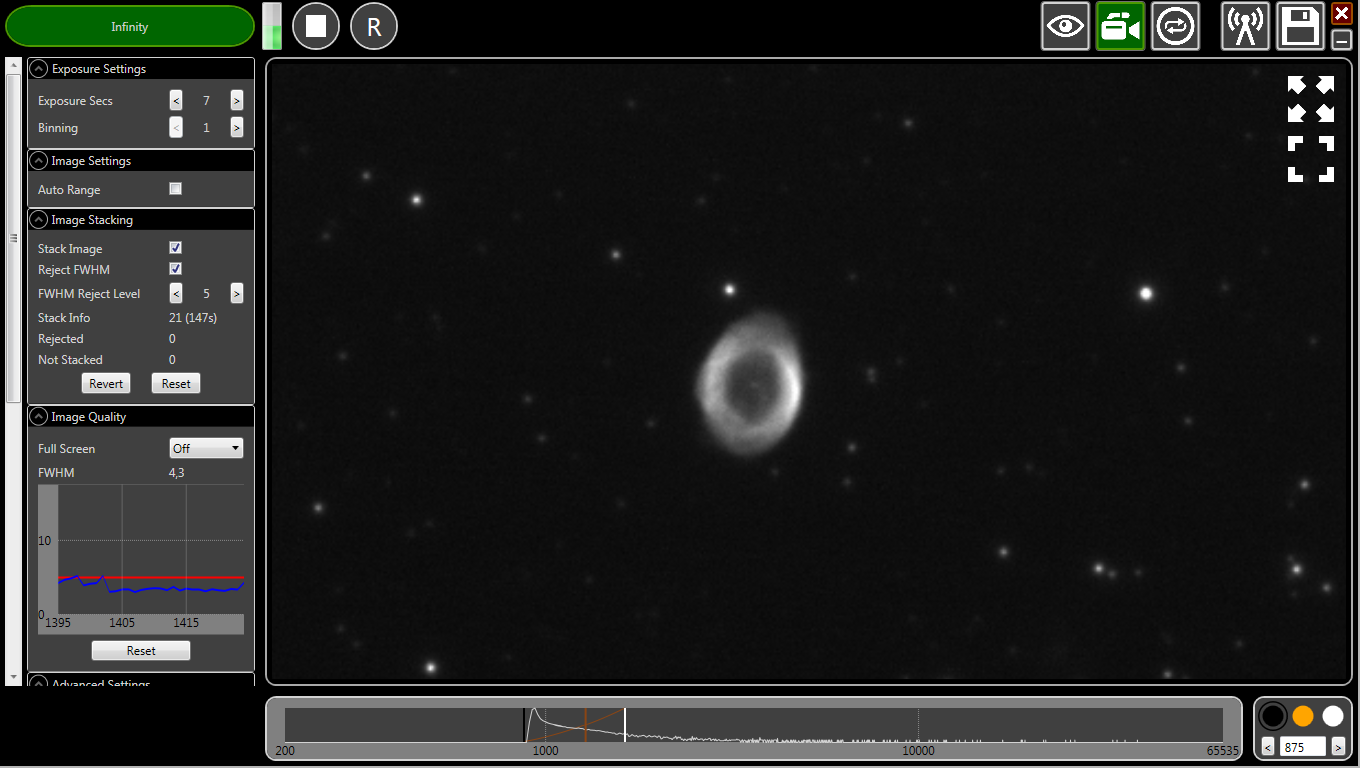
Task: Click the circular arrows replay icon
Action: pyautogui.click(x=1175, y=26)
